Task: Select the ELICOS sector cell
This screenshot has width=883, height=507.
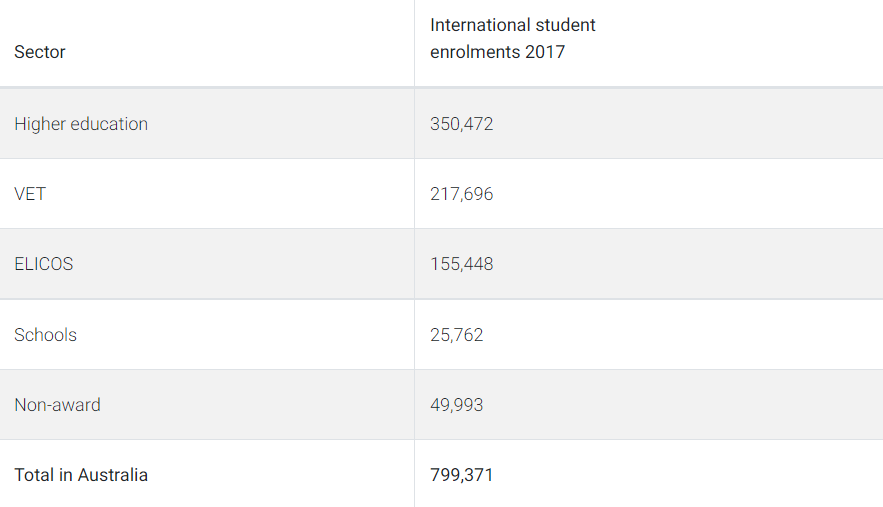Action: 44,264
